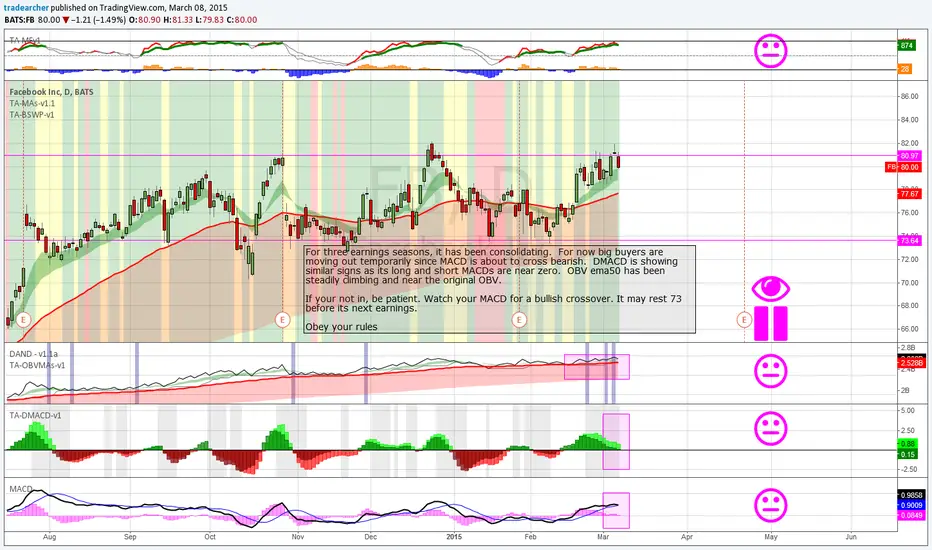Image resolution: width=932 pixels, height=550 pixels.
Task: Select the magenta highlight box in the OBV panel
Action: pyautogui.click(x=596, y=367)
